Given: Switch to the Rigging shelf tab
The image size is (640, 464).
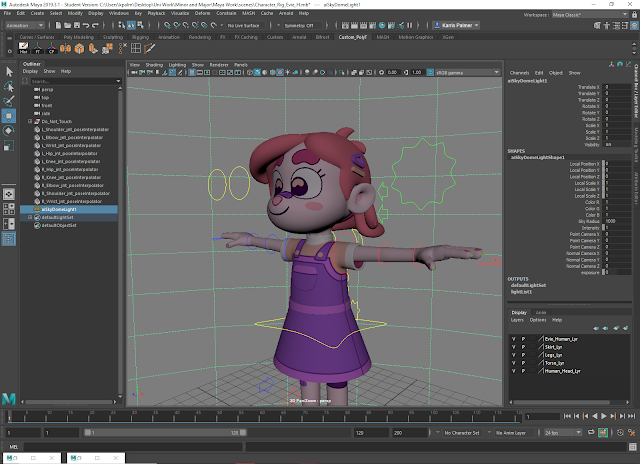Looking at the screenshot, I should click(x=140, y=37).
